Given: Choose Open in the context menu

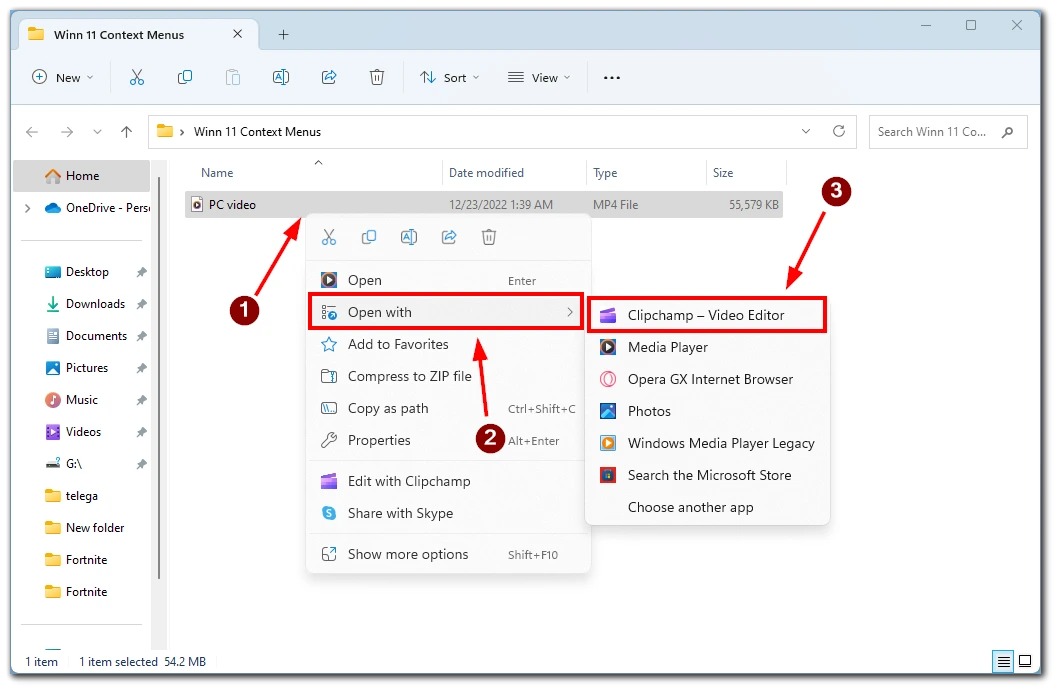Looking at the screenshot, I should pyautogui.click(x=448, y=280).
